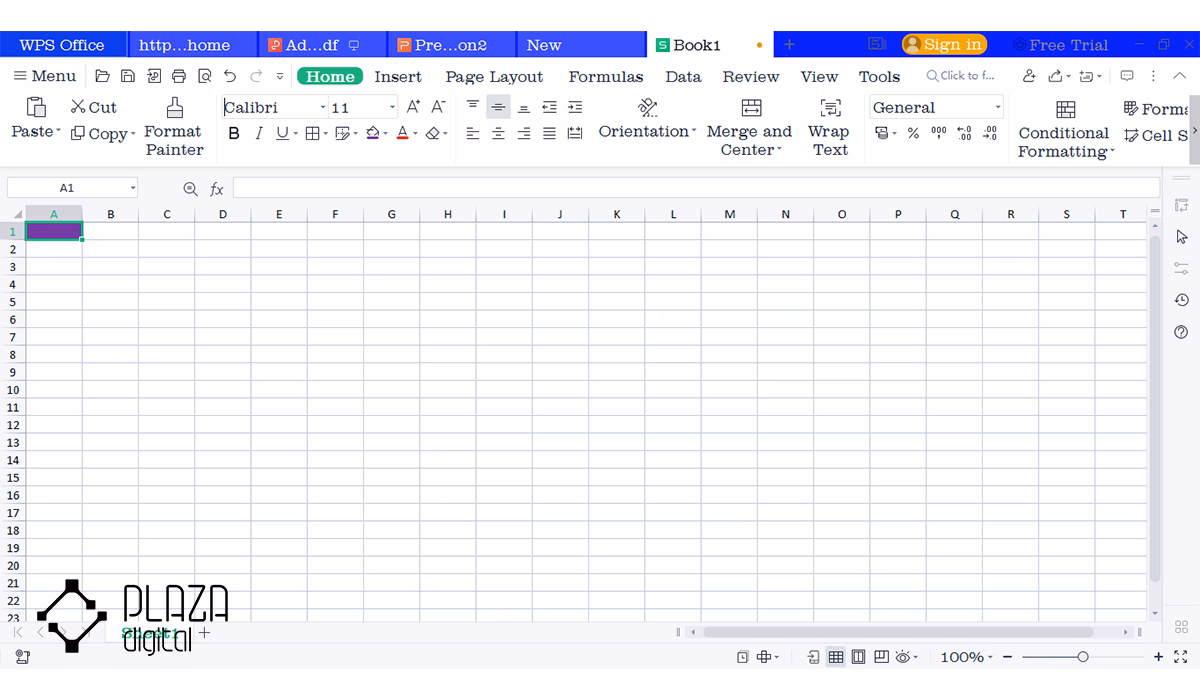This screenshot has height=700, width=1200.
Task: Switch to Page Break Preview in status bar
Action: 881,657
